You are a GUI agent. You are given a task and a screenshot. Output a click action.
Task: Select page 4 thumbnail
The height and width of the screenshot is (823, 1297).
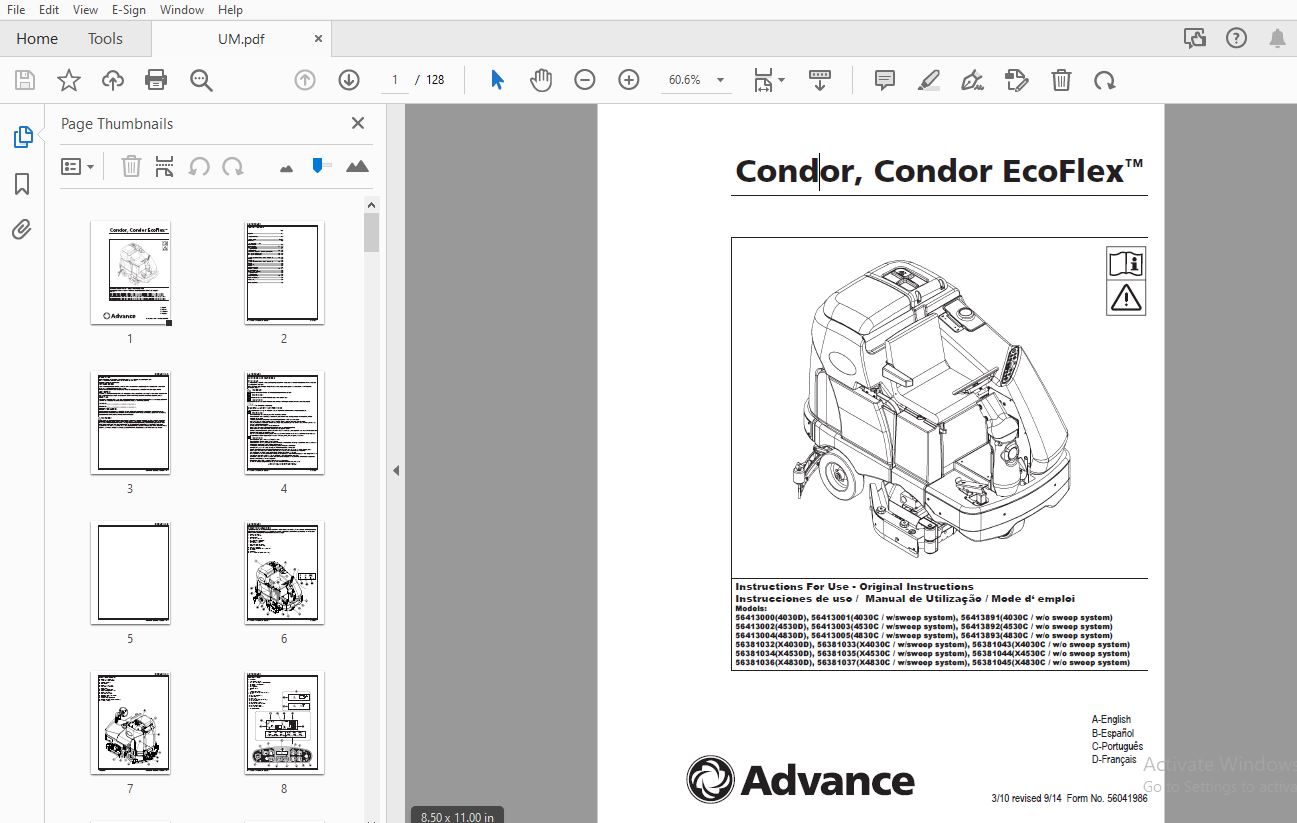pos(284,423)
